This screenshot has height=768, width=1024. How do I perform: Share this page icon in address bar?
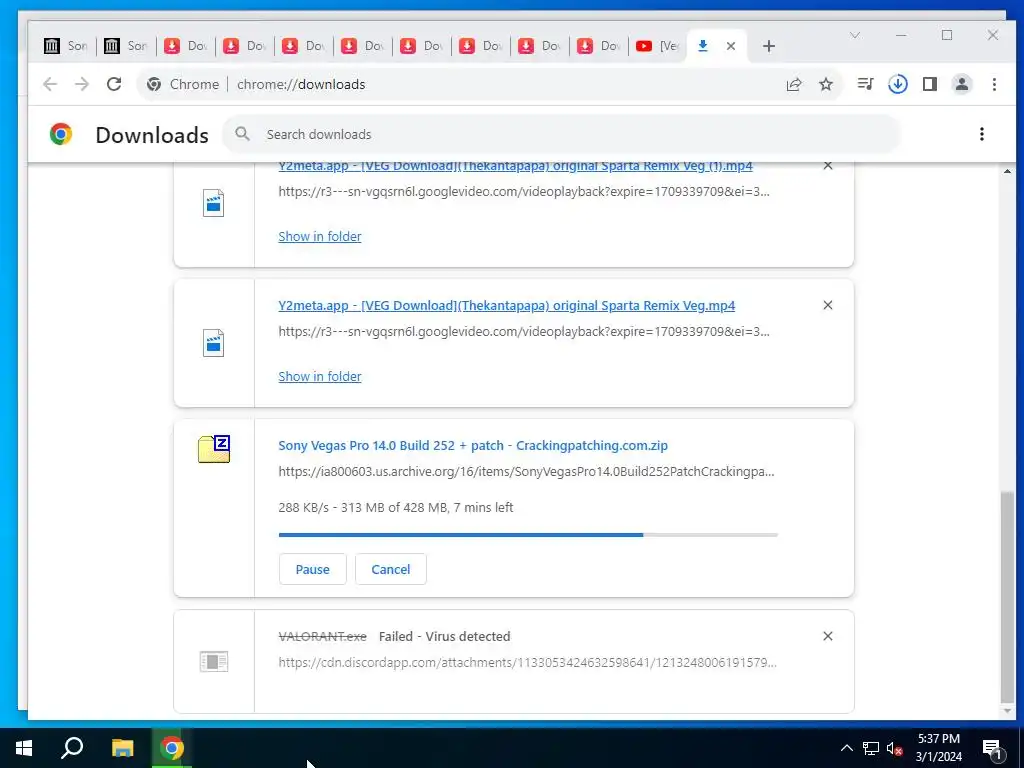click(793, 84)
